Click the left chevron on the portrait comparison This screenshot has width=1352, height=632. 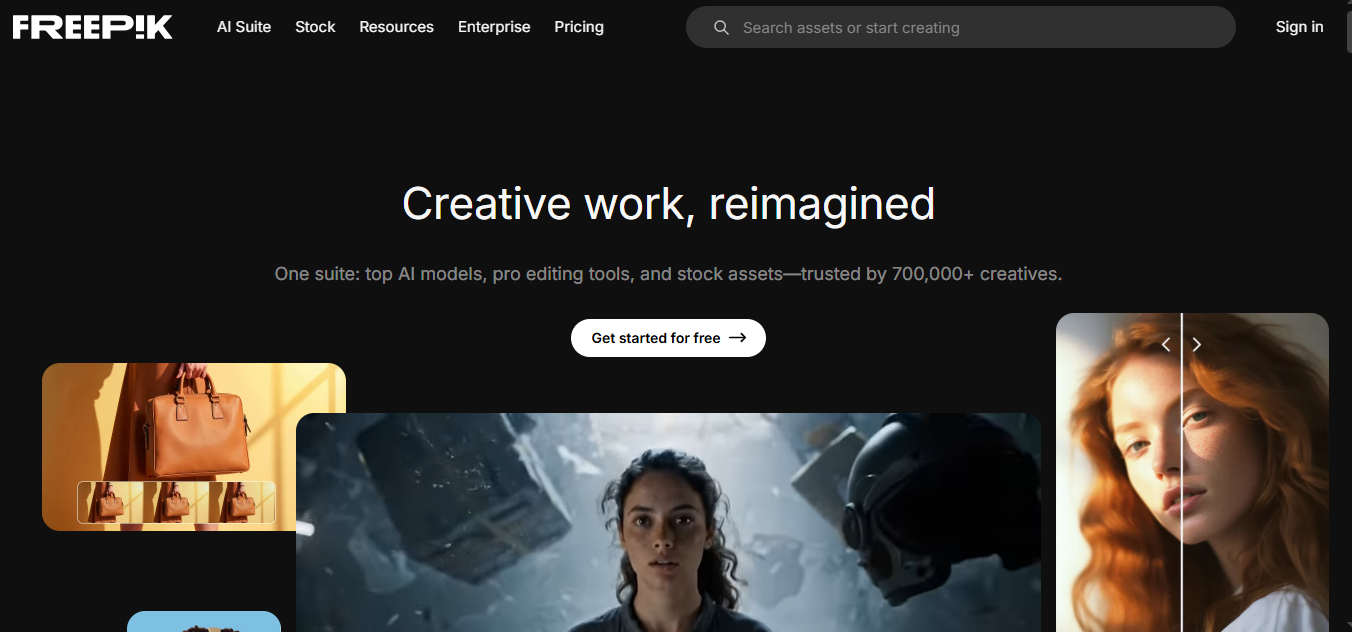point(1166,345)
